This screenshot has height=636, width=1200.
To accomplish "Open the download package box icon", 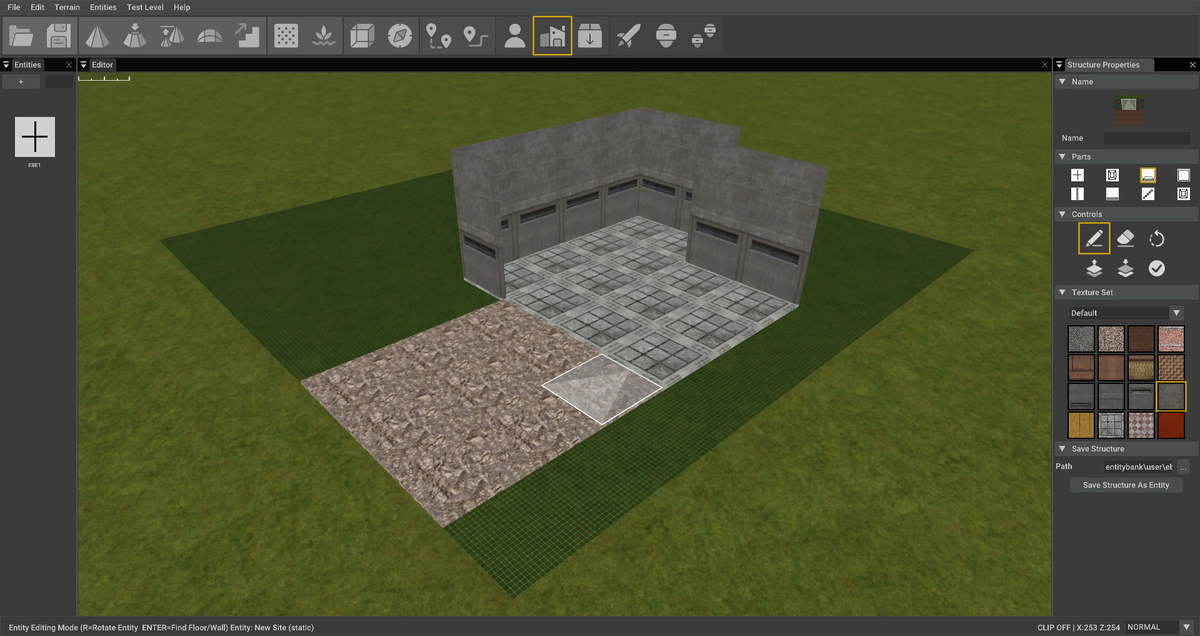I will click(590, 36).
